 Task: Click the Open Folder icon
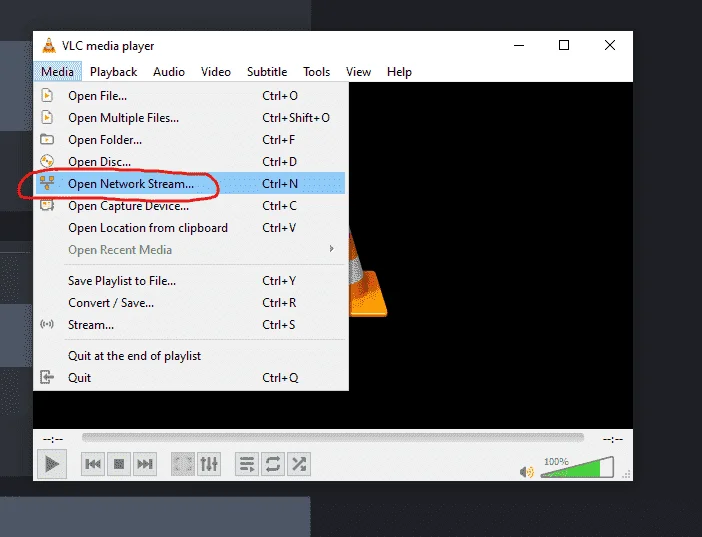[47, 139]
